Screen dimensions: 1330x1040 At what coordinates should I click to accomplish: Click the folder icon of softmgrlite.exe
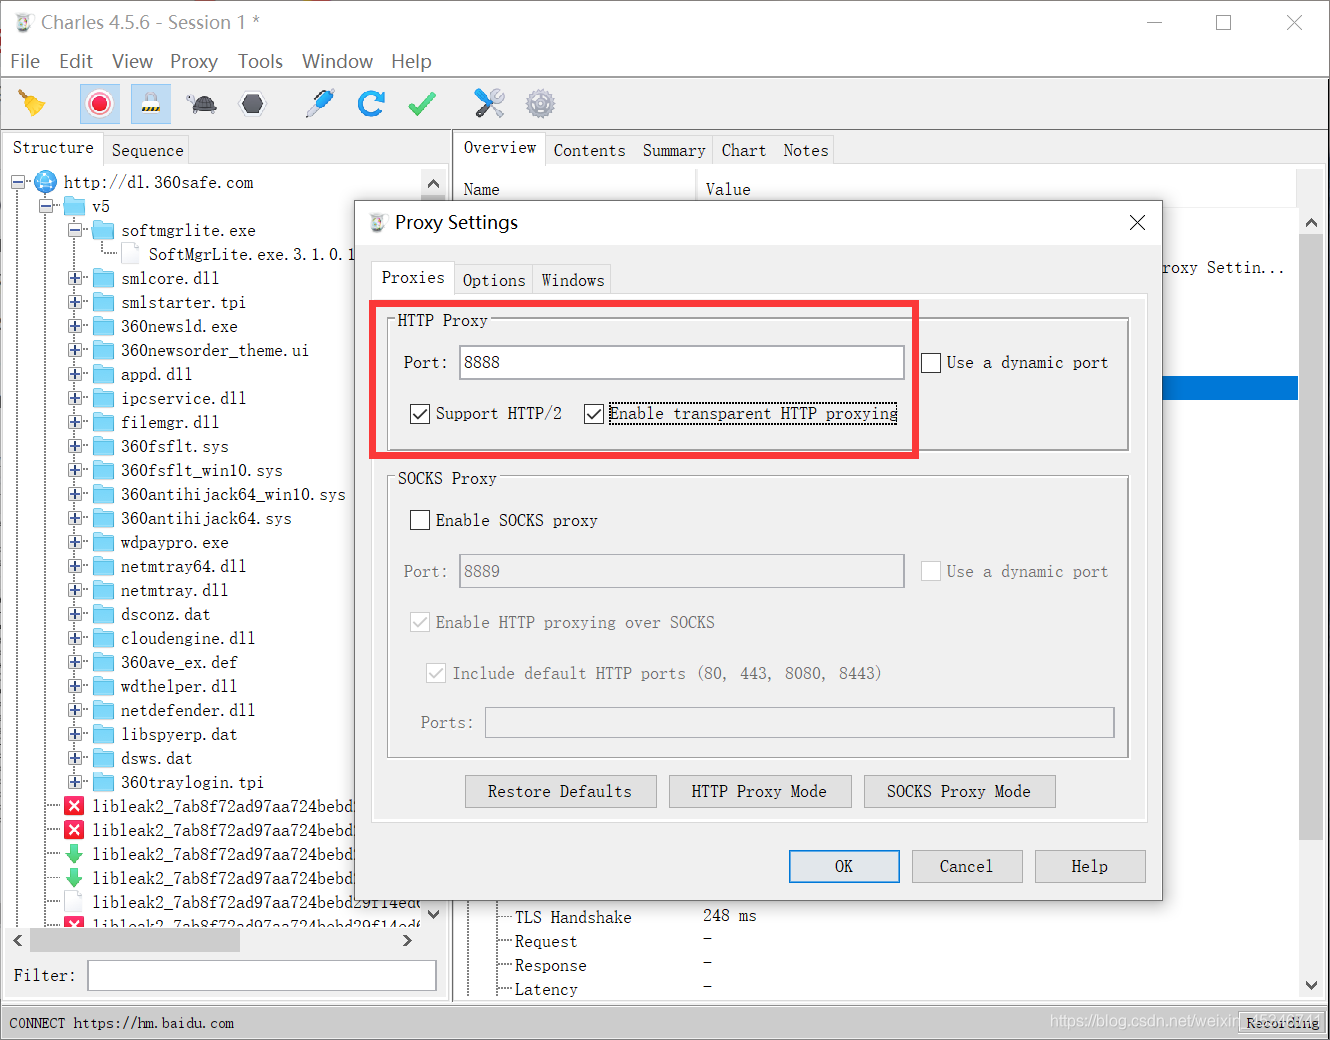point(104,230)
